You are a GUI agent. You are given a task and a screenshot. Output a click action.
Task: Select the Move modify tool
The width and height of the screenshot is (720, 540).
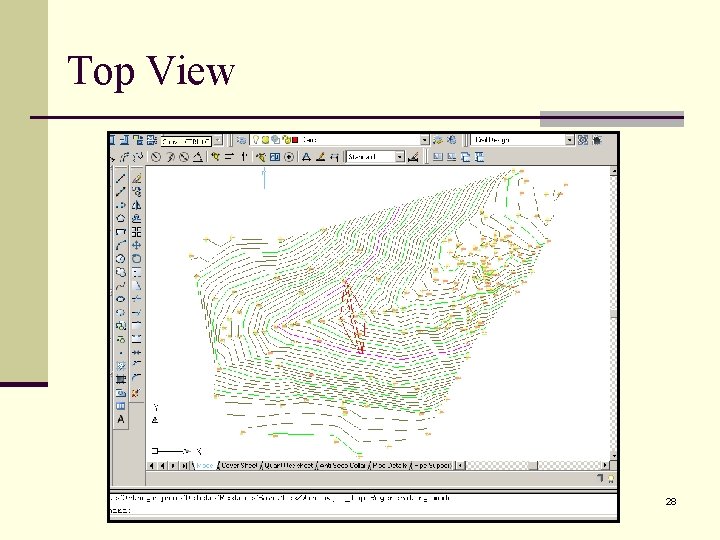click(136, 245)
